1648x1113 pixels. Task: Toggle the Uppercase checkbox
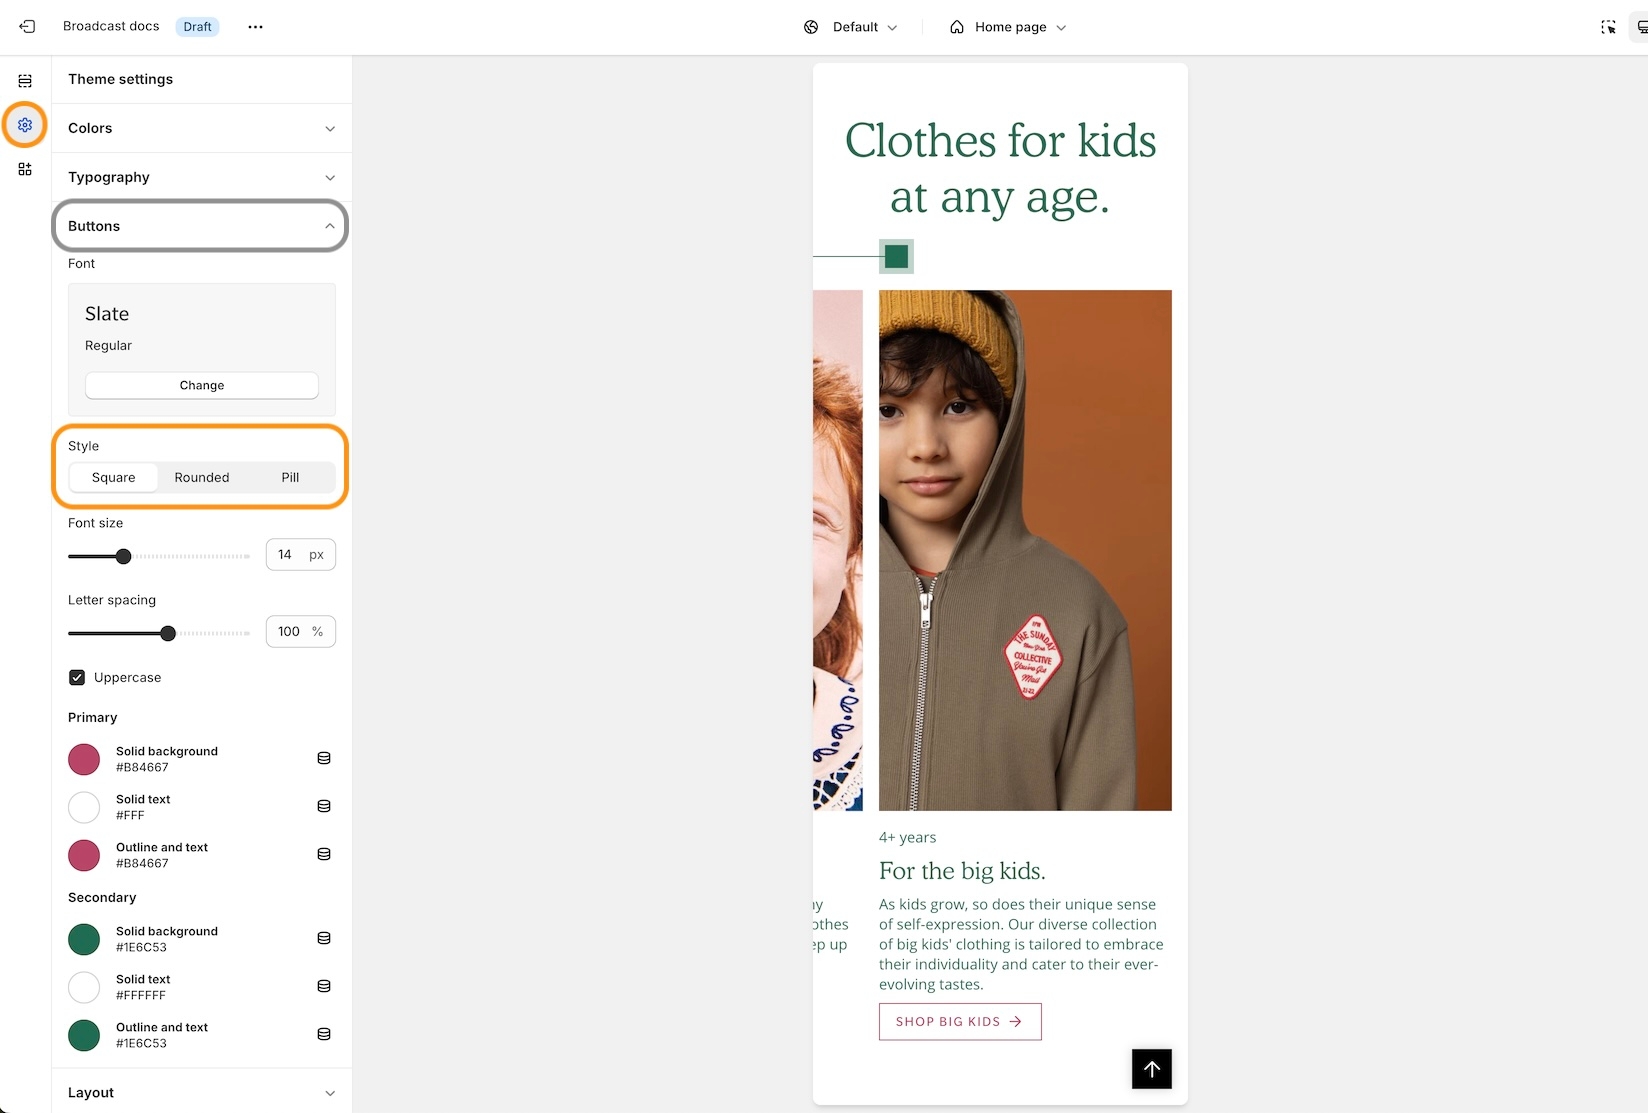[77, 677]
